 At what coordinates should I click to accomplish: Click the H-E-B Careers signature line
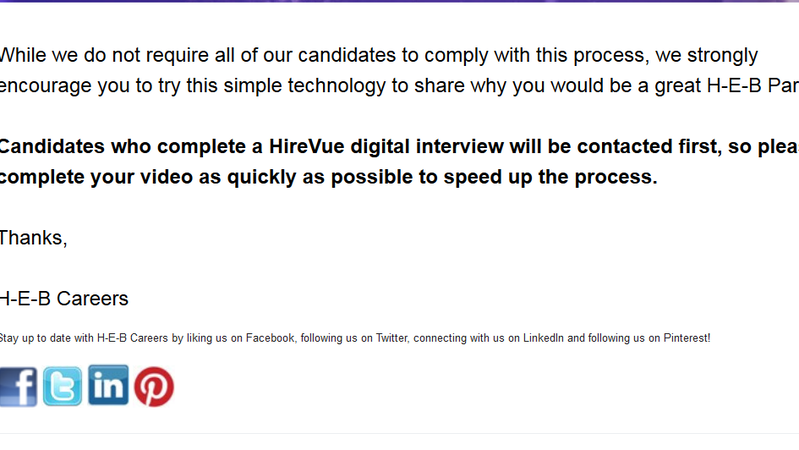[64, 299]
